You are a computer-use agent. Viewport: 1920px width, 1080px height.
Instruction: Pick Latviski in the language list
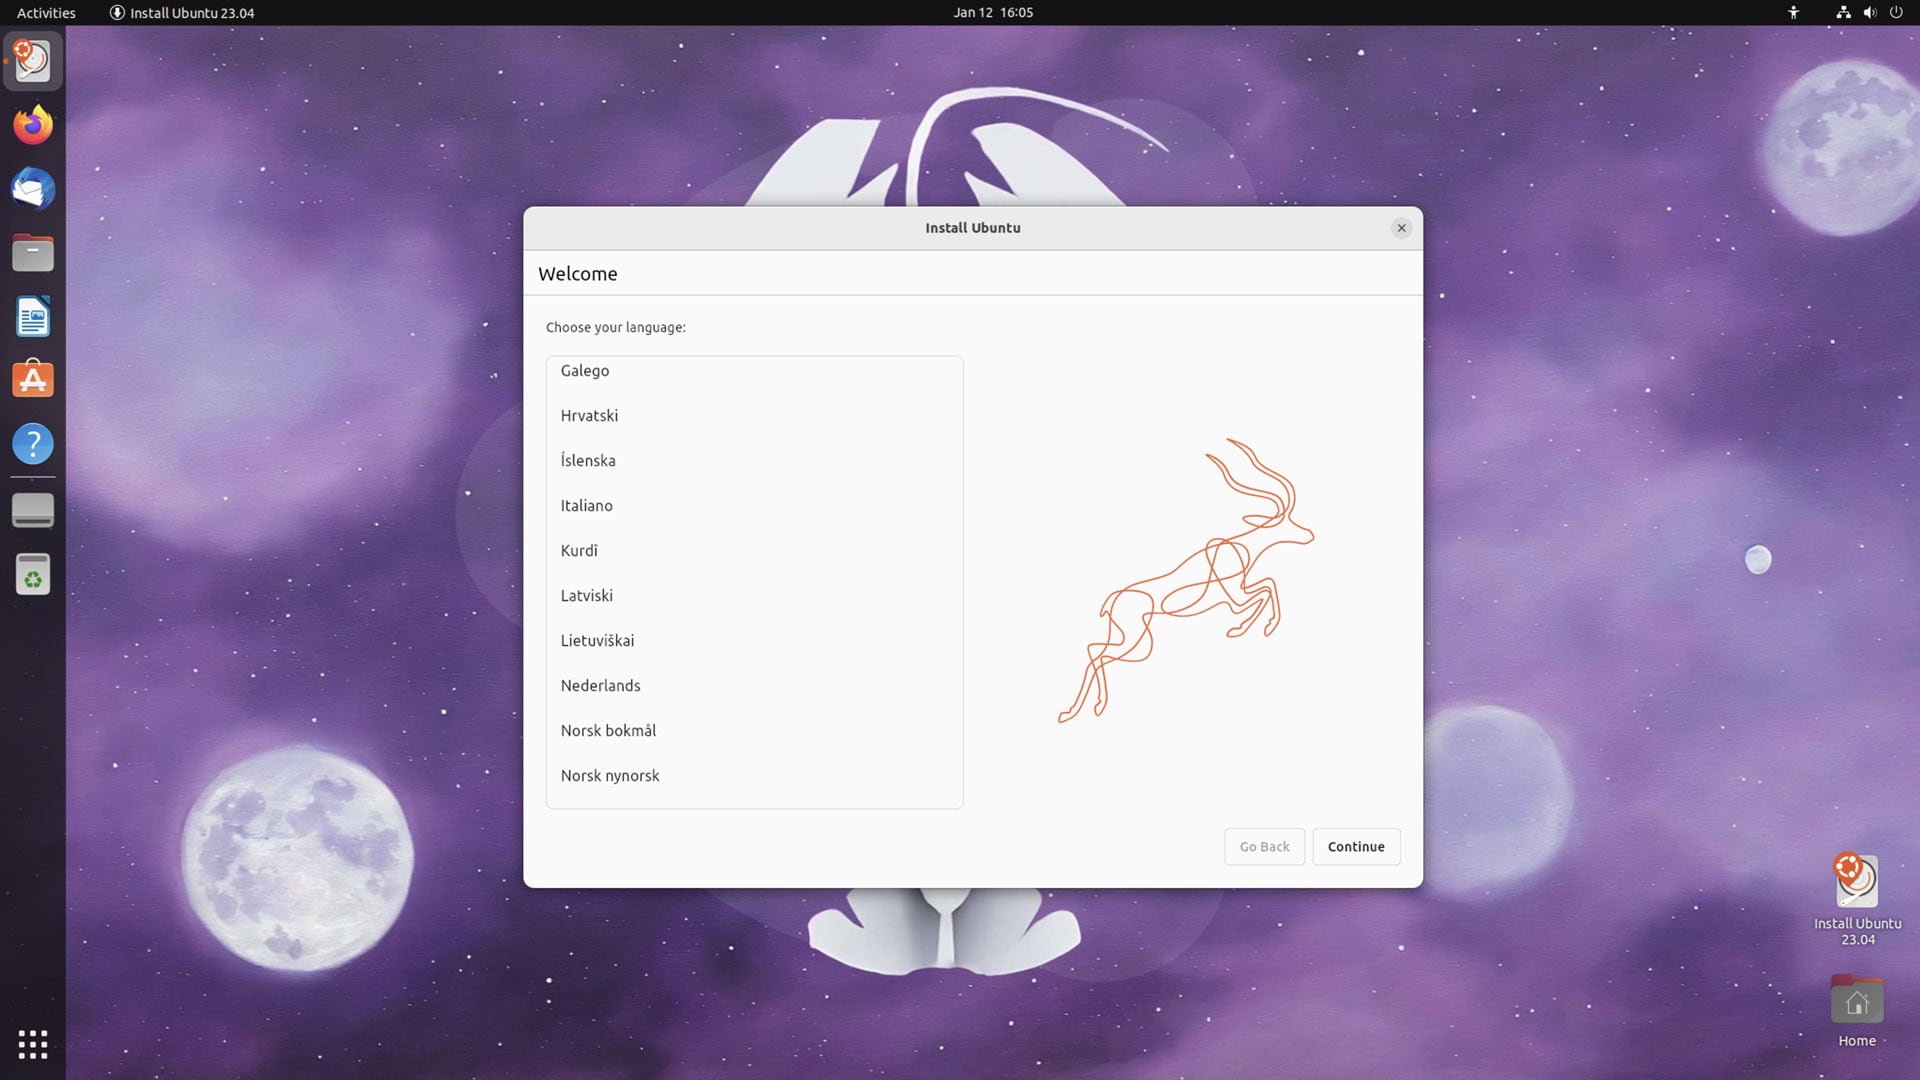pyautogui.click(x=755, y=596)
